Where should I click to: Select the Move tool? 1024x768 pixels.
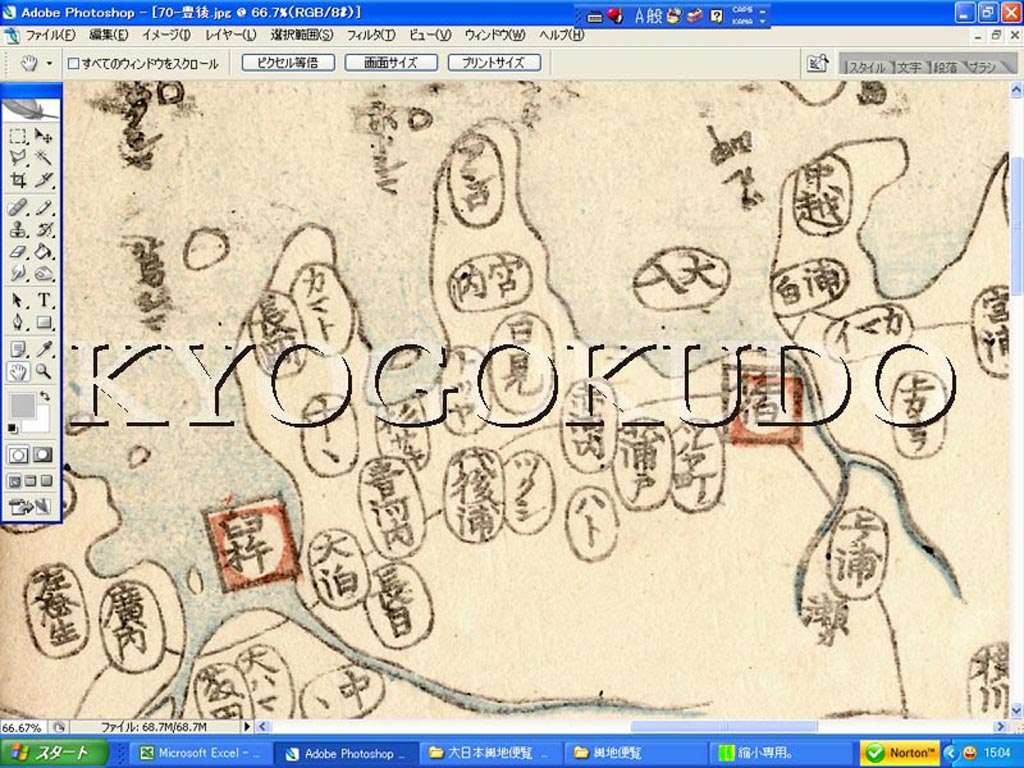pos(43,136)
